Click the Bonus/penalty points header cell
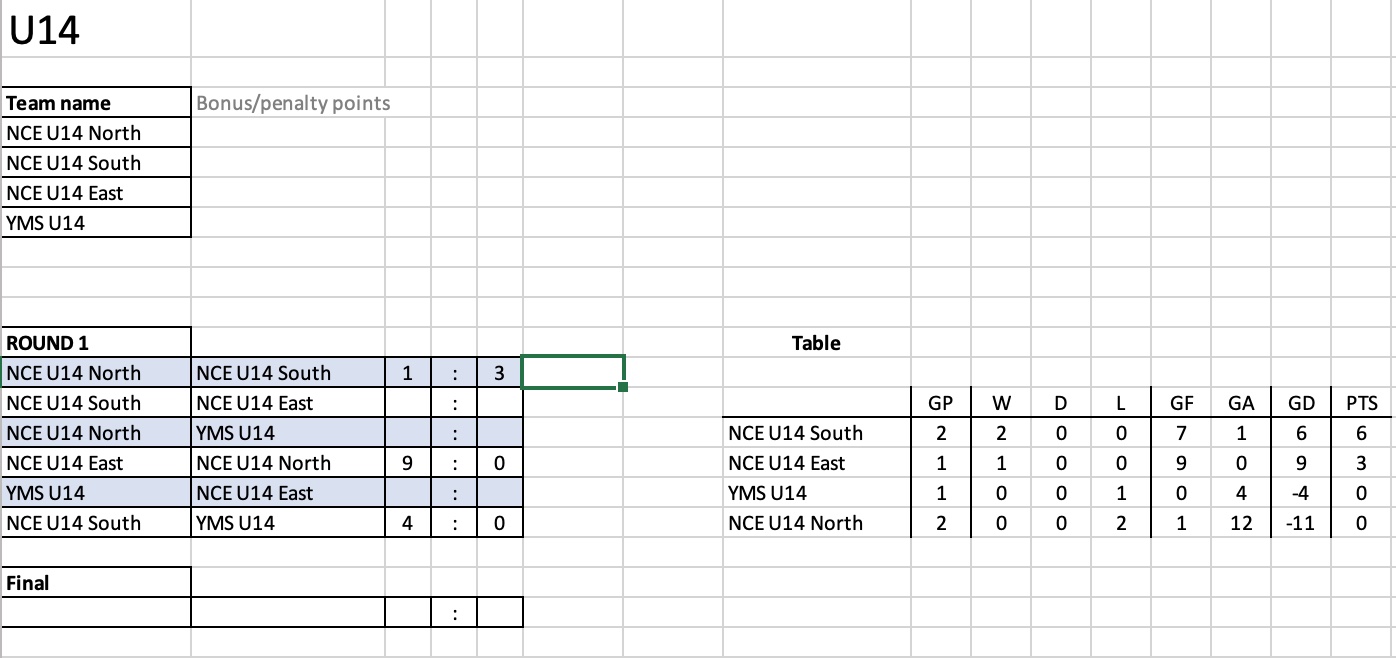Viewport: 1396px width, 658px height. click(288, 103)
